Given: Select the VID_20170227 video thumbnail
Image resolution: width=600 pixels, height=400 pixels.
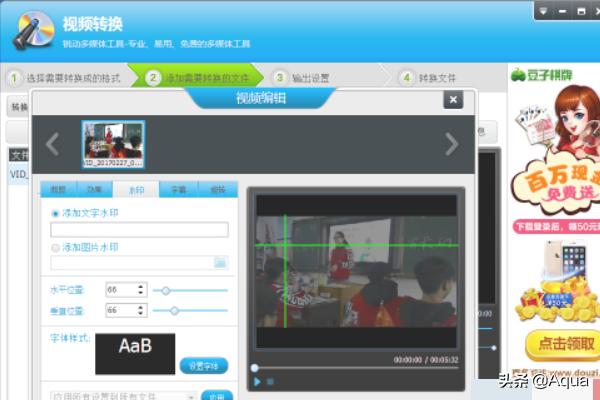Looking at the screenshot, I should [113, 144].
